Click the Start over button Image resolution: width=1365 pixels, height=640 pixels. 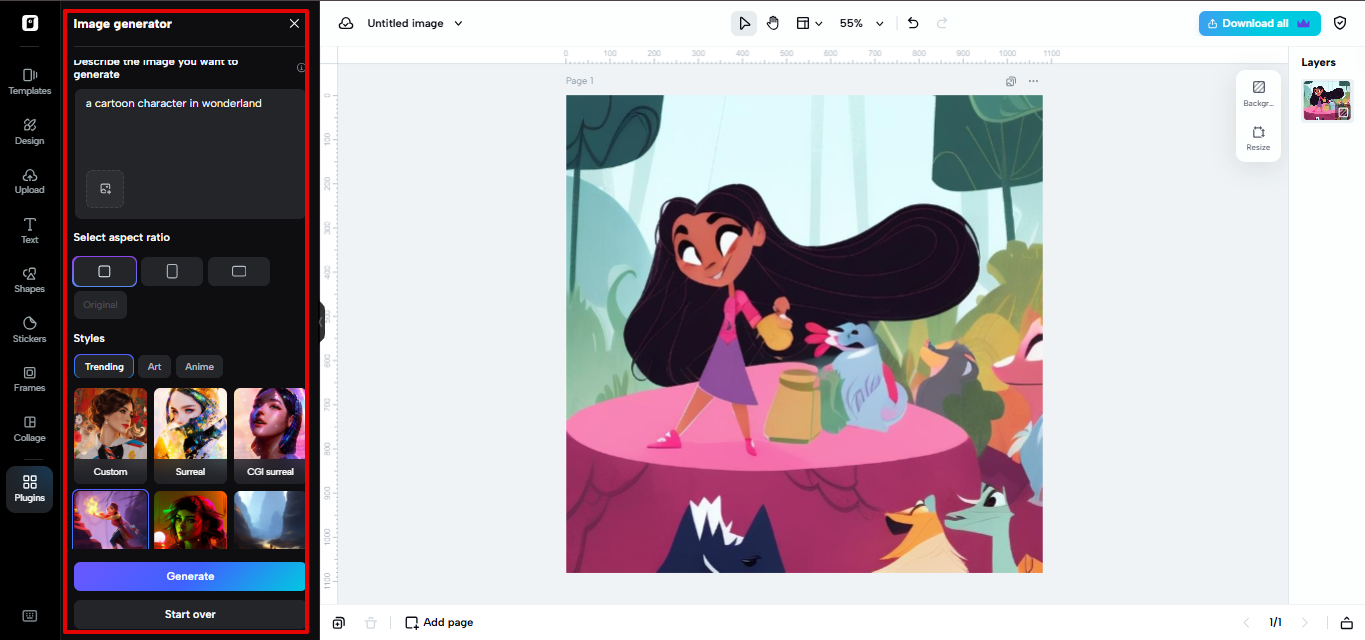click(189, 614)
